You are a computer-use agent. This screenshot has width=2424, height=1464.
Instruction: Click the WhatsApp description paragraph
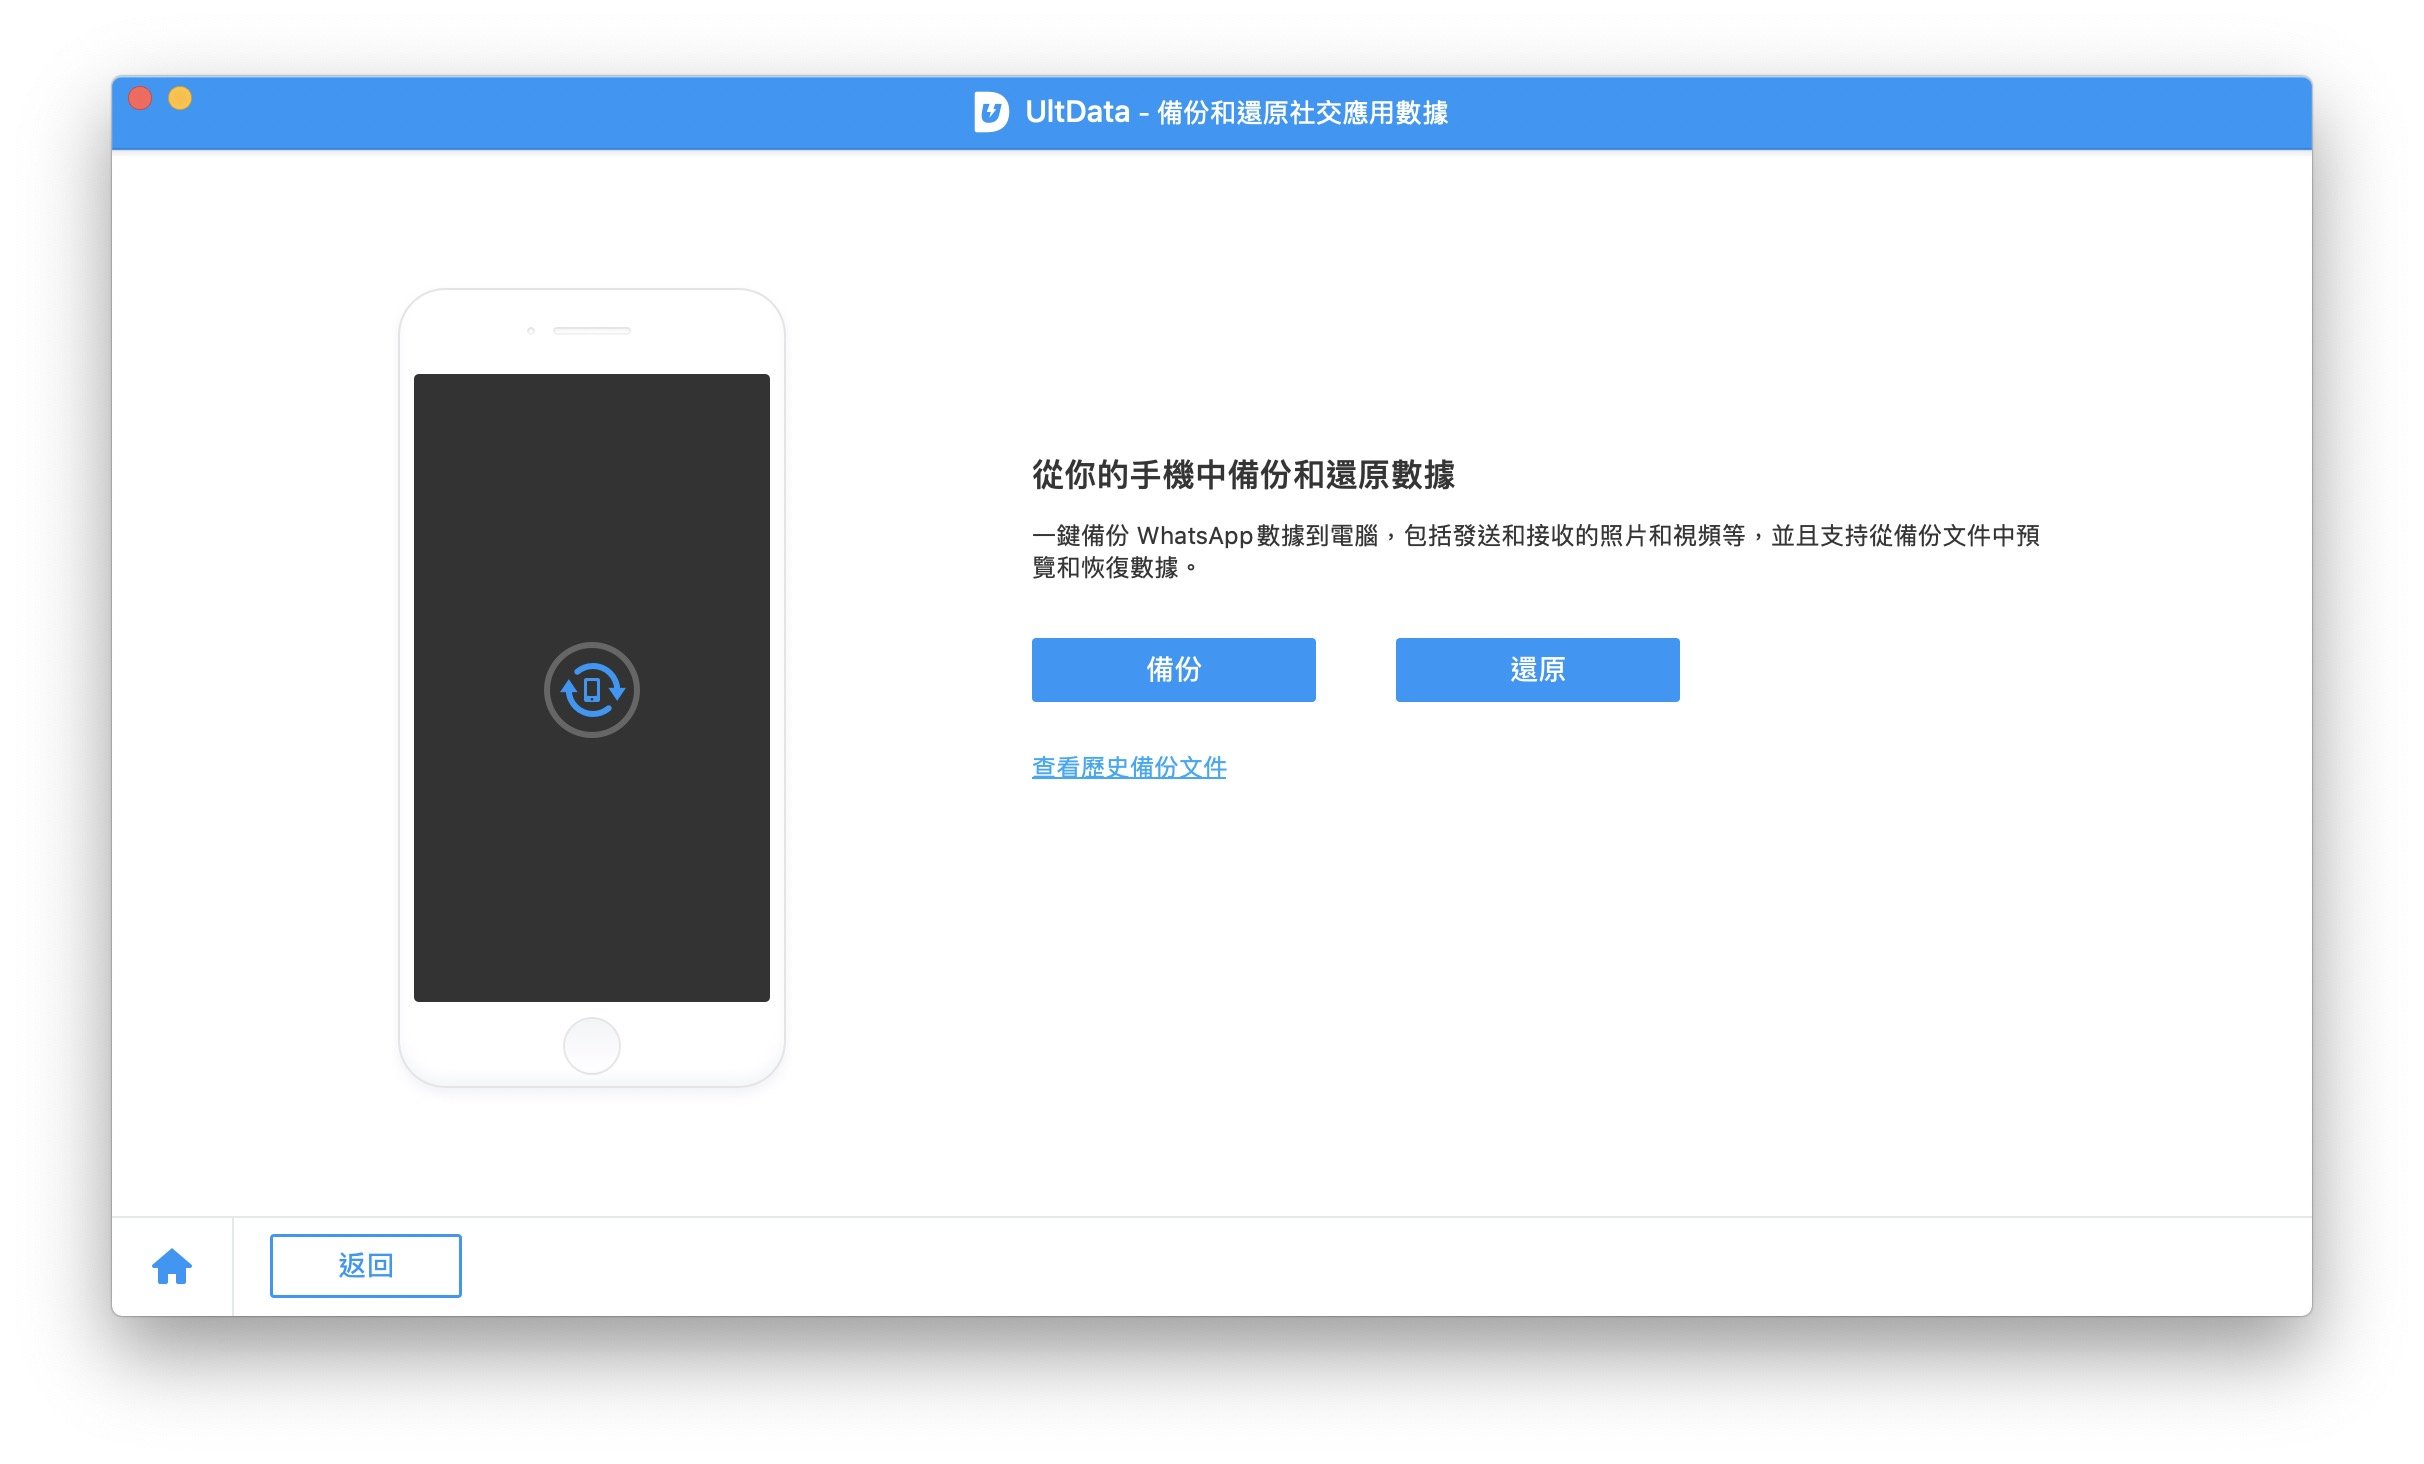1535,551
